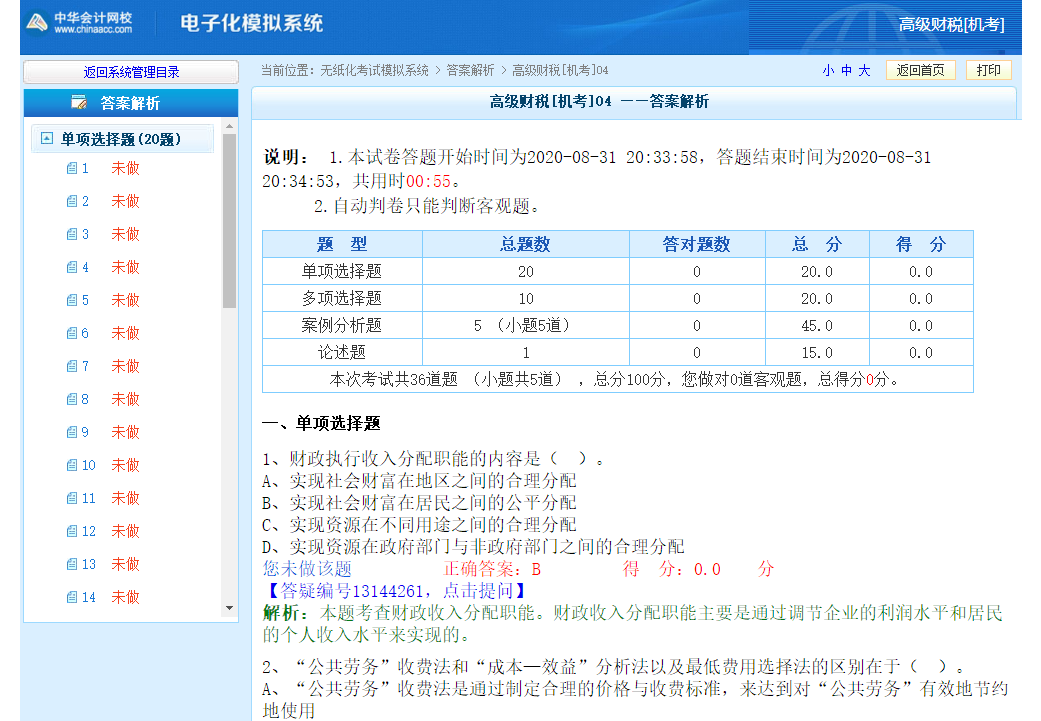The height and width of the screenshot is (721, 1041).
Task: Click the 题型 table header
Action: (342, 244)
